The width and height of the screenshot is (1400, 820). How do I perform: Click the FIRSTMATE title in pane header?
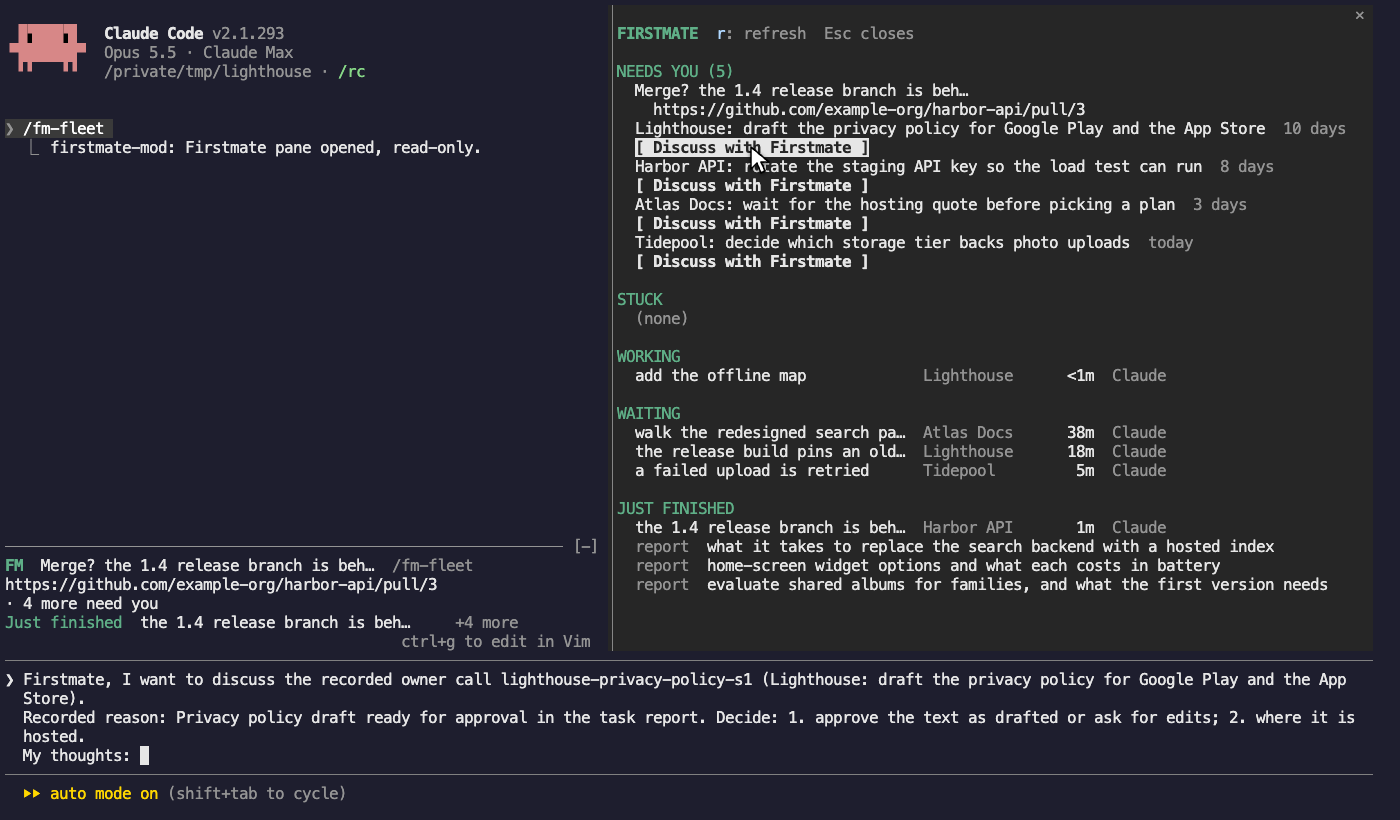(x=657, y=33)
